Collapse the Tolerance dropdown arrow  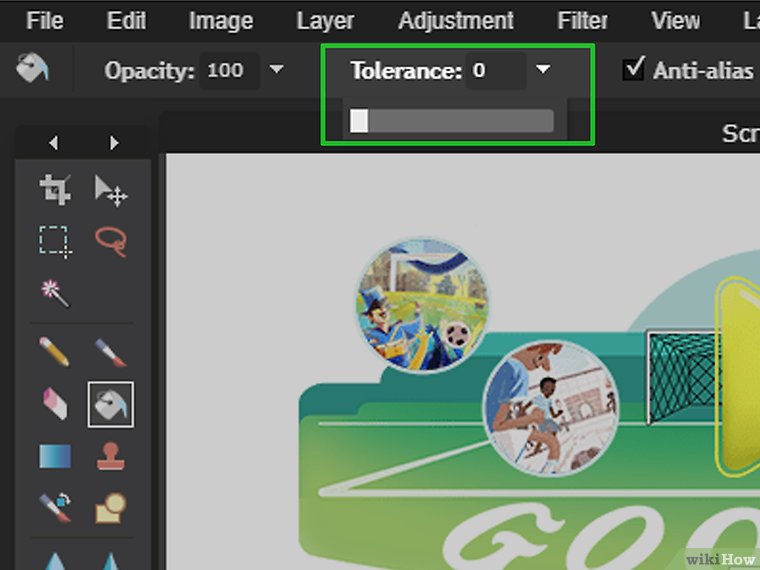[543, 70]
